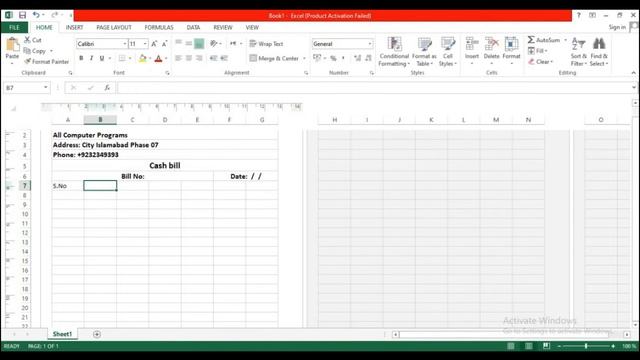Screen dimensions: 640x360
Task: Select the Cash bill heading cell
Action: [x=165, y=165]
